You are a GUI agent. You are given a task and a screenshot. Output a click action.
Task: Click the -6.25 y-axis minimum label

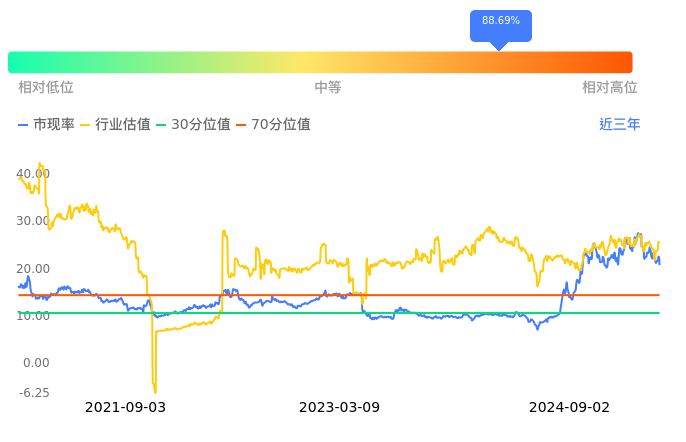[x=33, y=393]
